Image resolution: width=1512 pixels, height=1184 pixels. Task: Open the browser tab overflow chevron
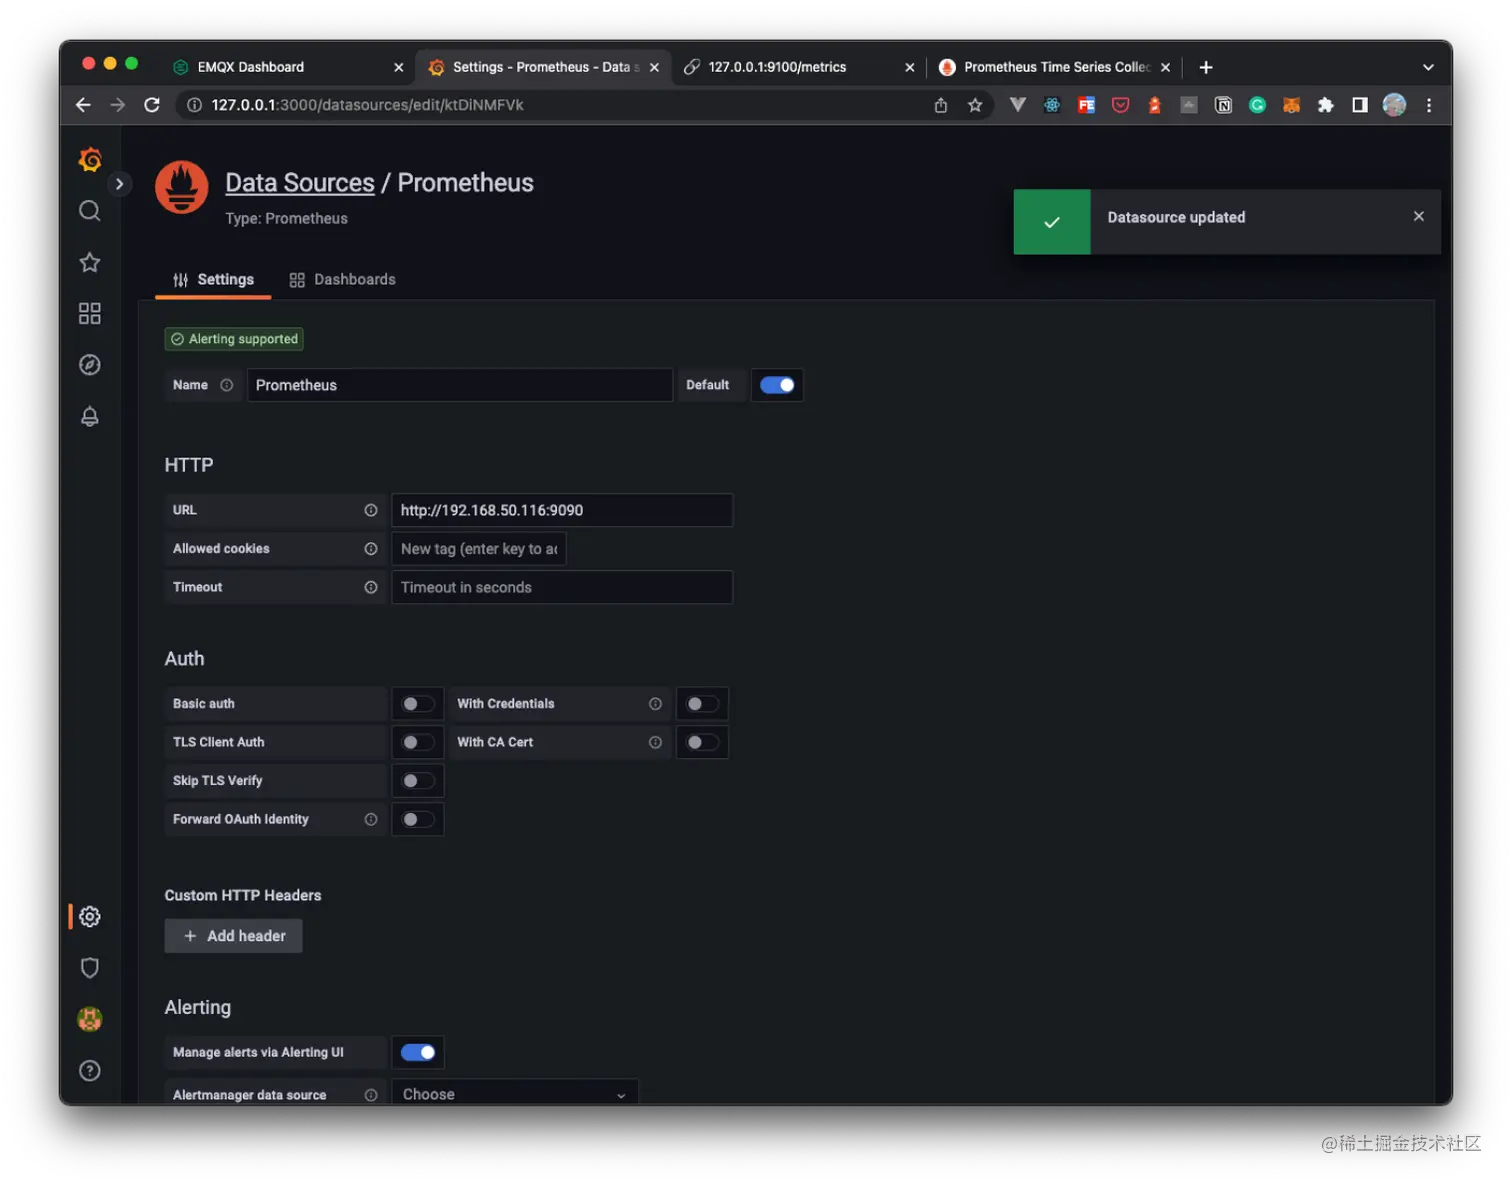point(1428,67)
